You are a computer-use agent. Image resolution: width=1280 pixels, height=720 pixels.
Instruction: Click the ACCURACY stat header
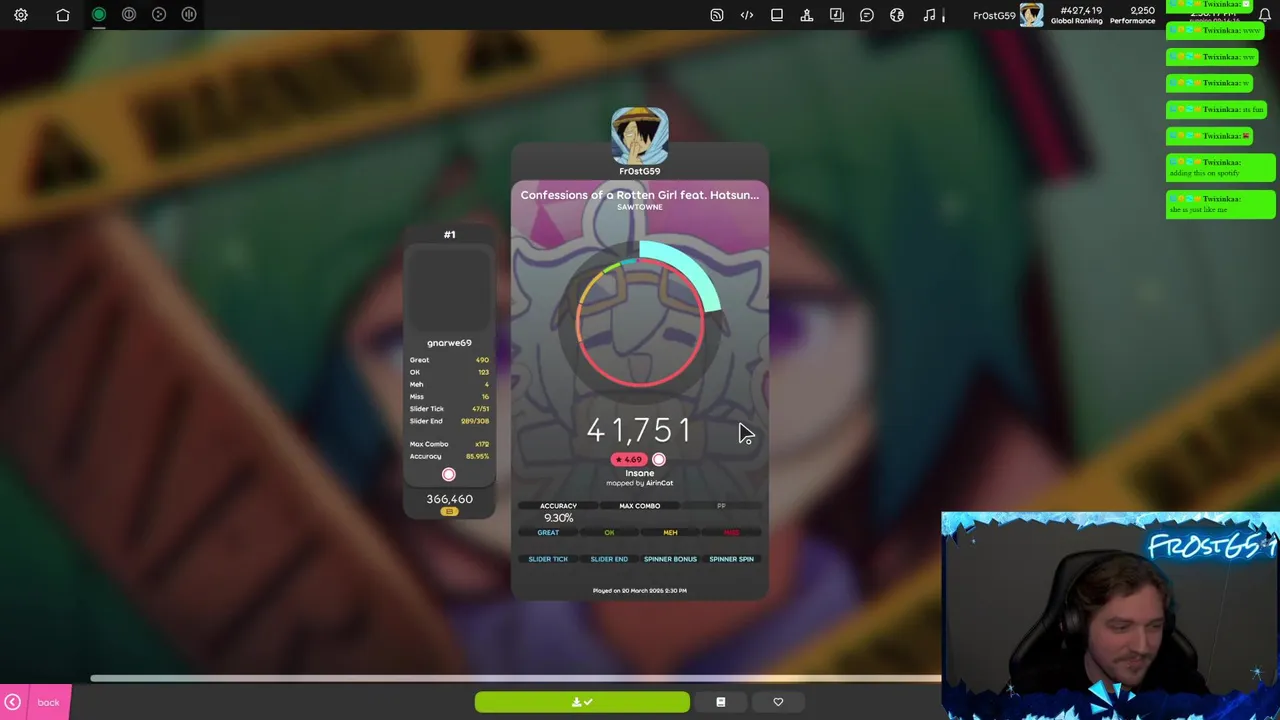558,506
